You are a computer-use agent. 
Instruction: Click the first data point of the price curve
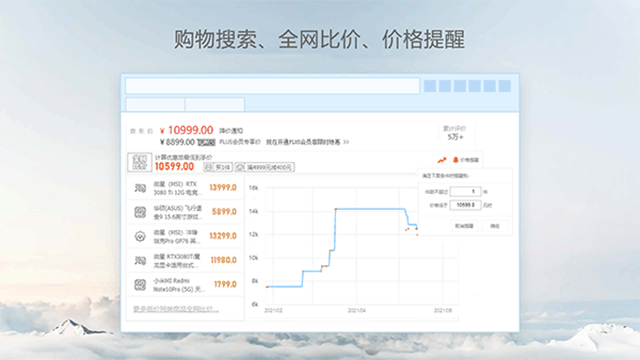(267, 287)
